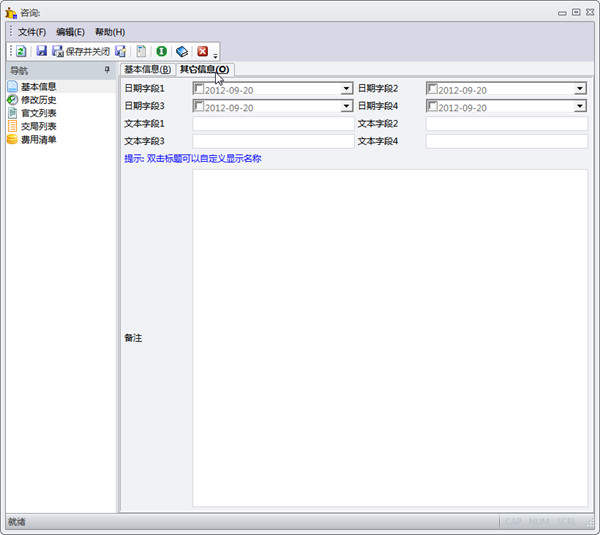Click the 文本字段4 label
Screen dimensions: 600x535
click(378, 141)
